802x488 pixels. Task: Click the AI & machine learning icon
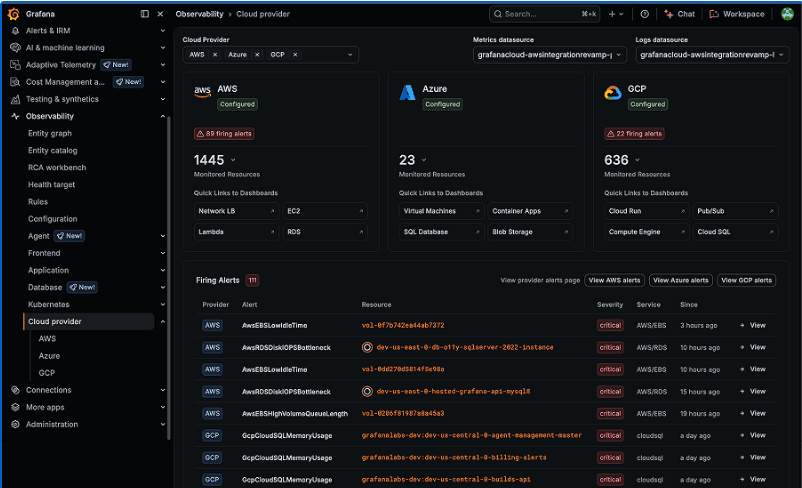tap(15, 48)
